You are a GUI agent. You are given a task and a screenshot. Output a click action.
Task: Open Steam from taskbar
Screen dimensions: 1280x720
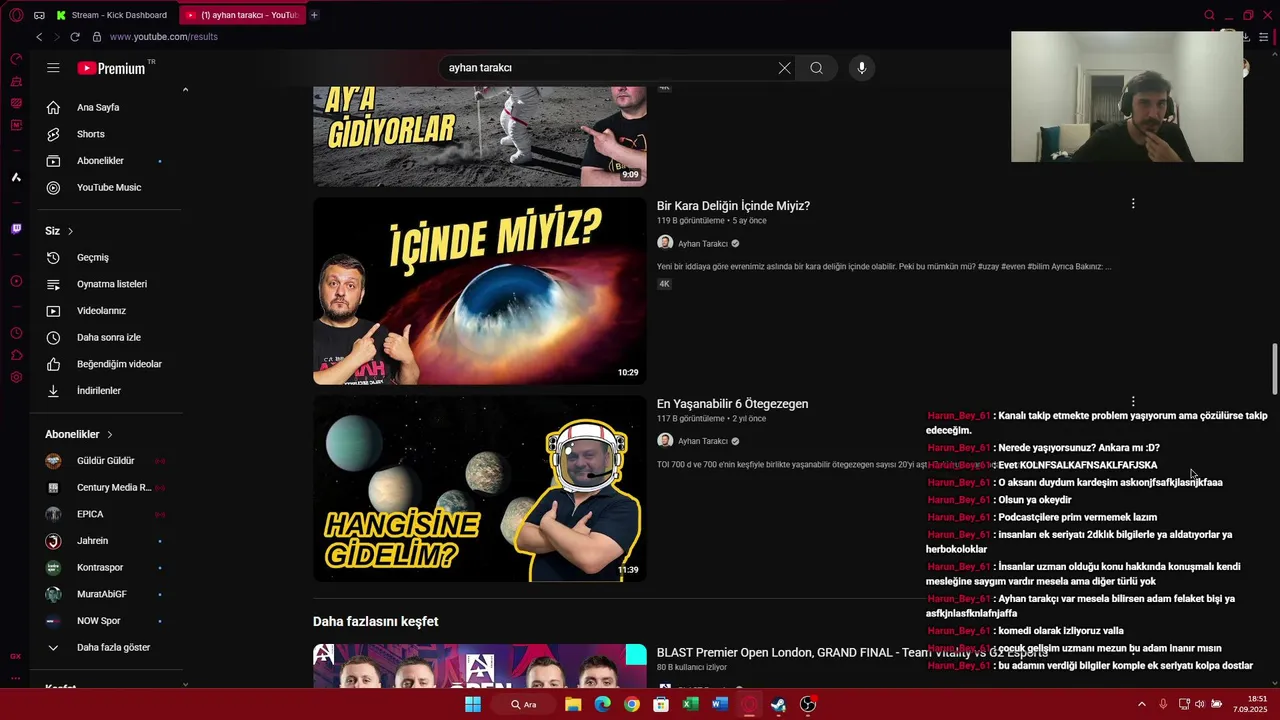[x=778, y=704]
